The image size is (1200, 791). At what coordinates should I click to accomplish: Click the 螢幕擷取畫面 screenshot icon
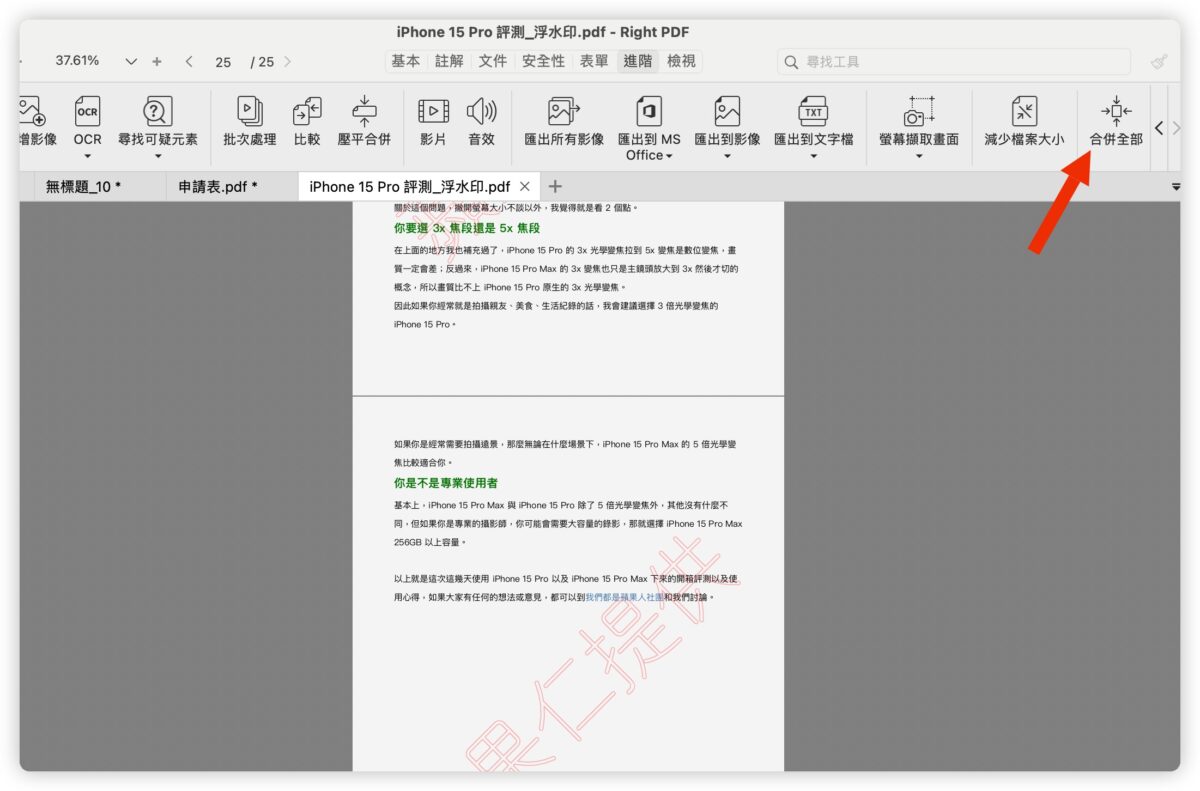[x=918, y=111]
